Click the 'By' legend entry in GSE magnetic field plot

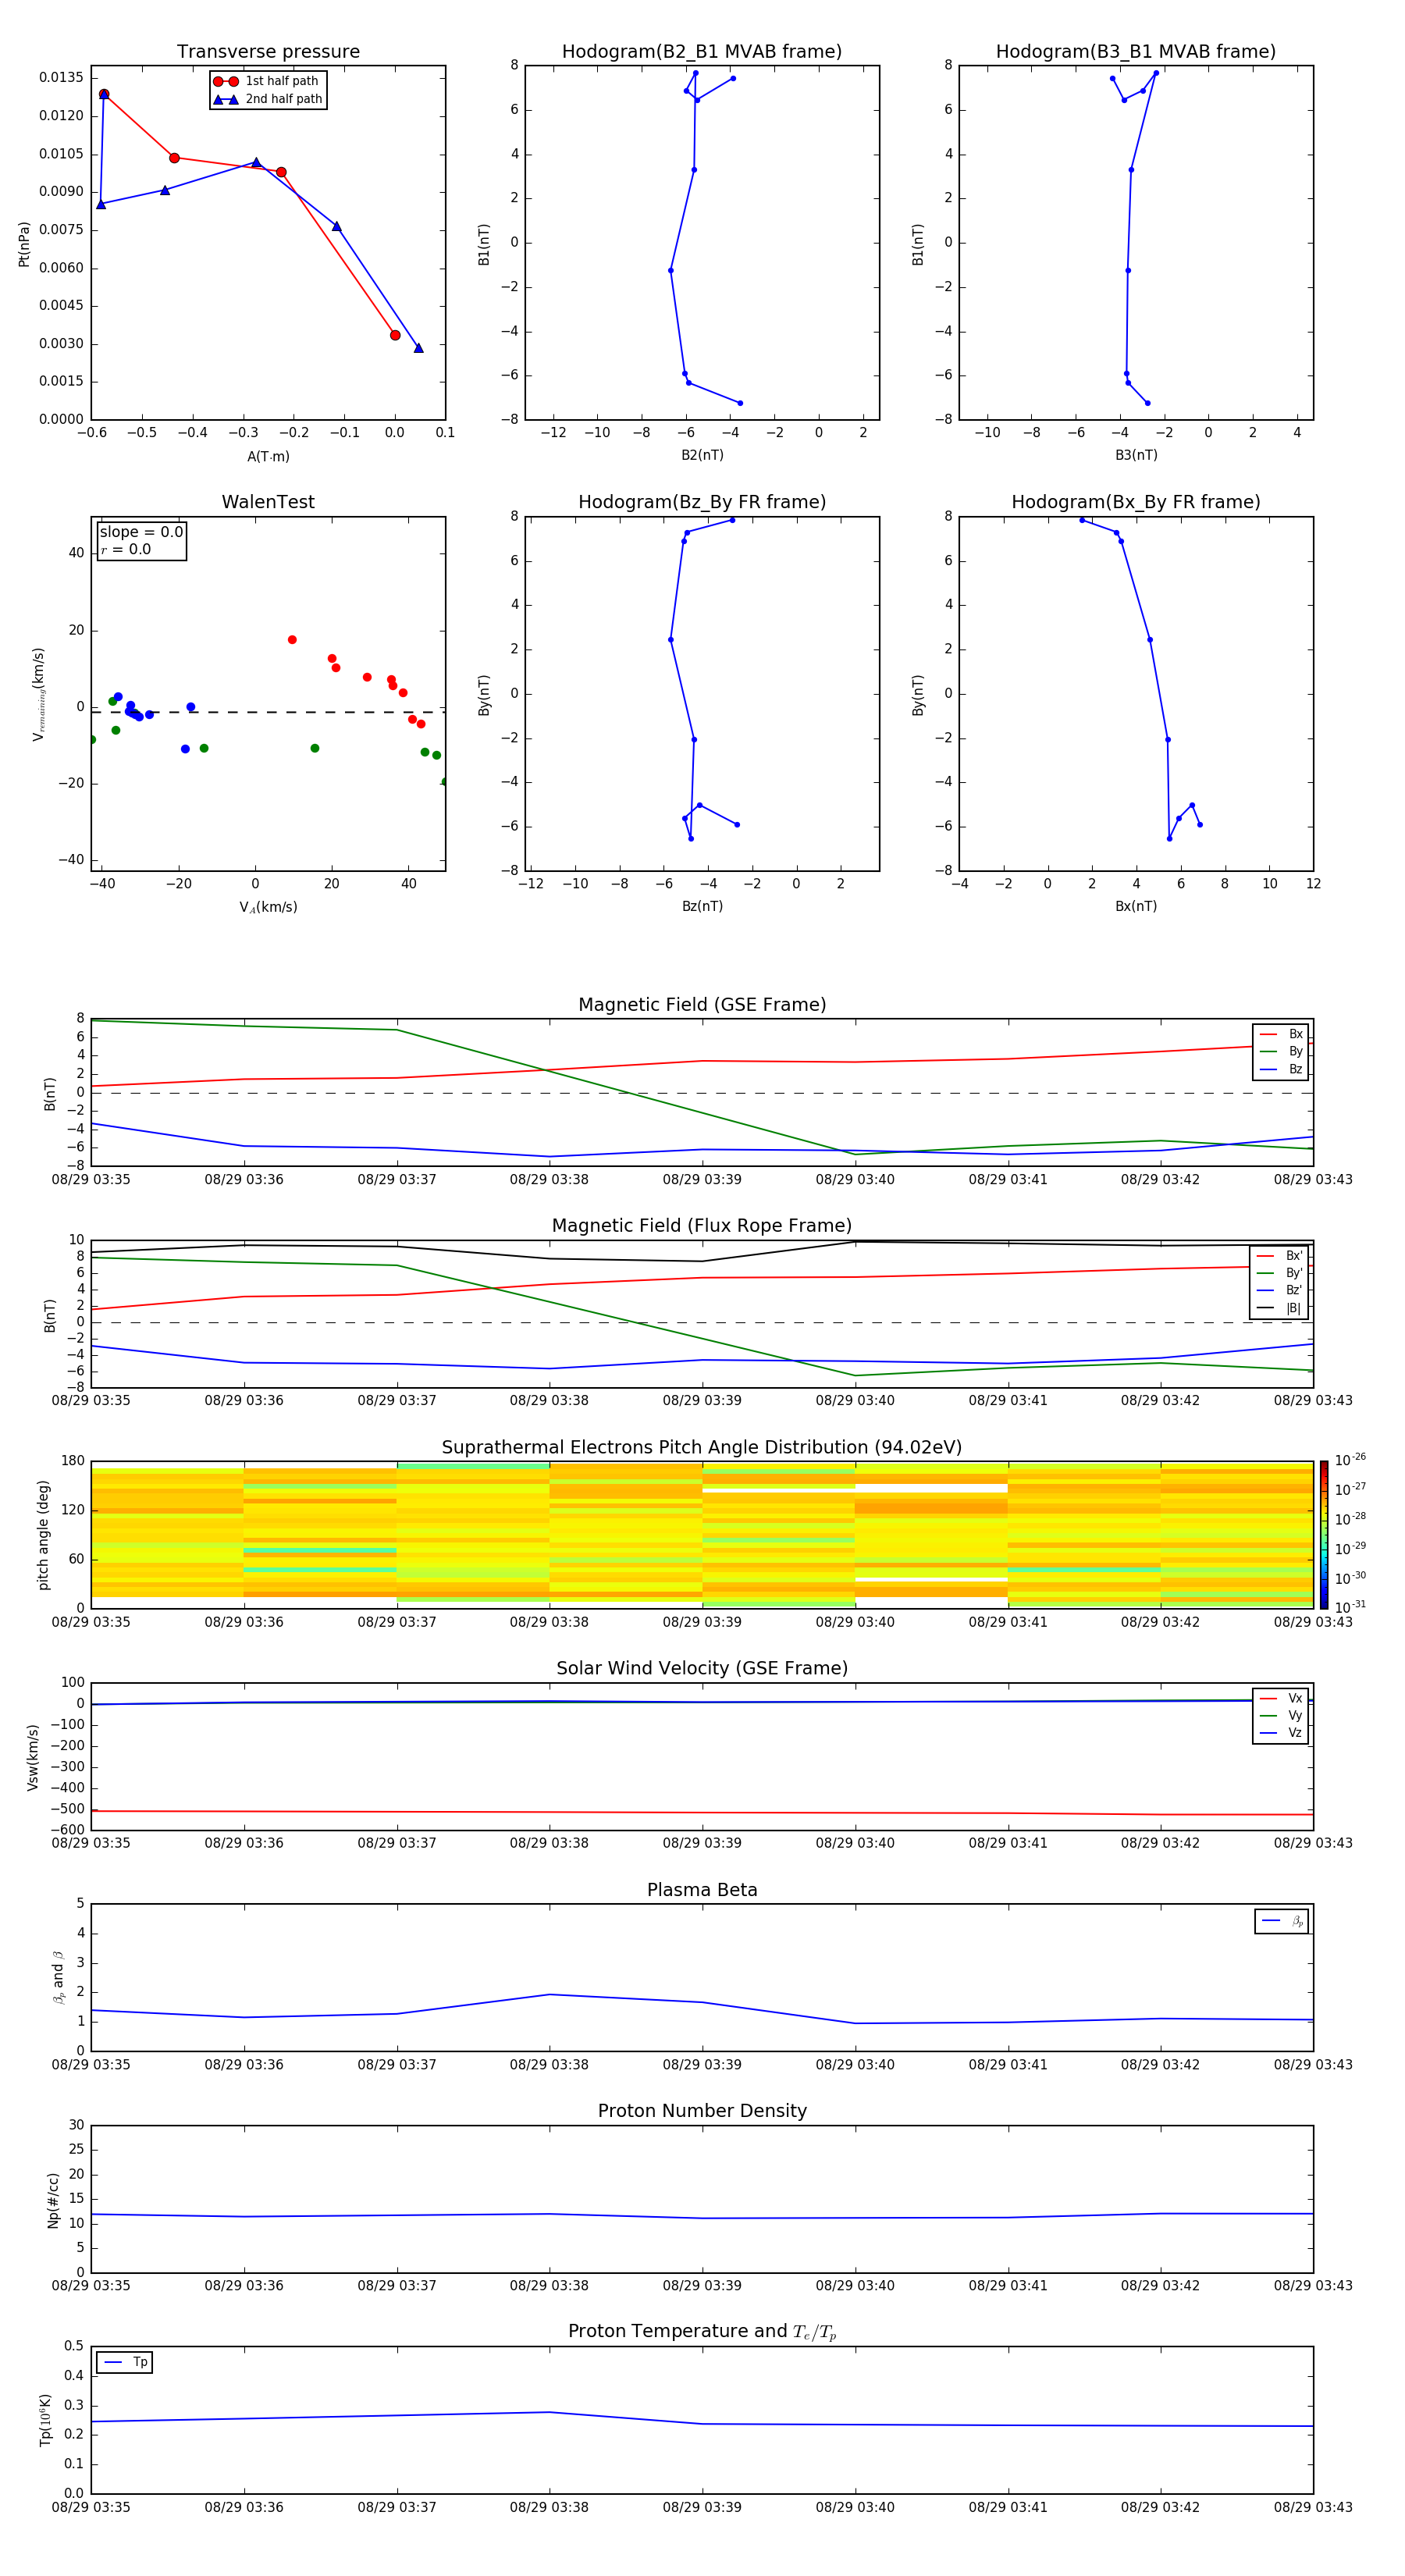1281,1052
